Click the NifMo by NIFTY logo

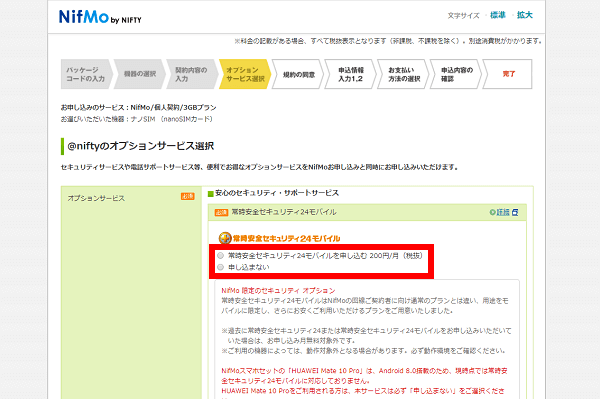[100, 17]
